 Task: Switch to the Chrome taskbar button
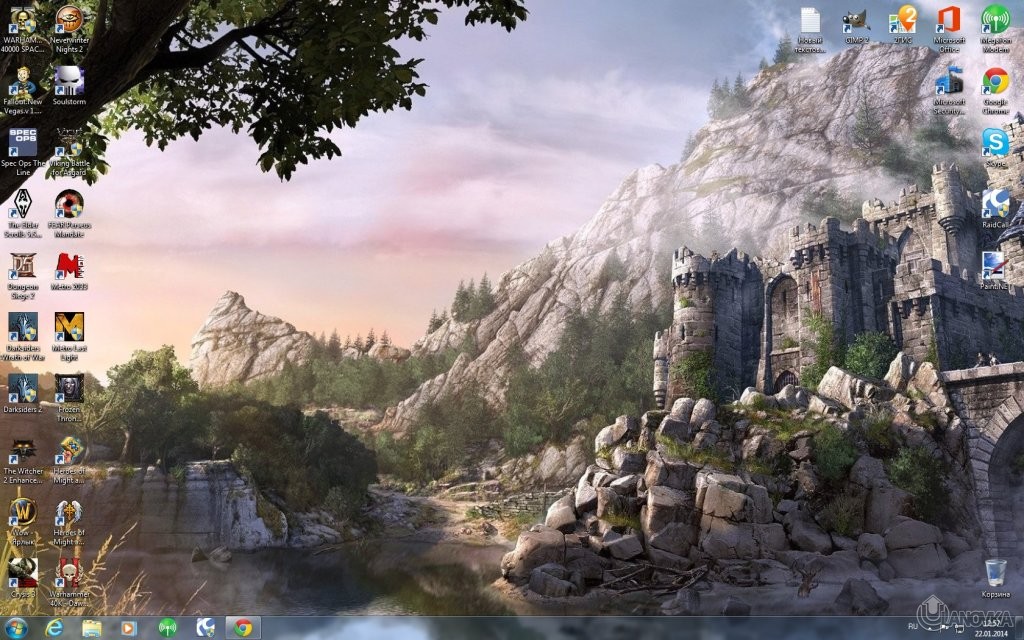(x=243, y=628)
